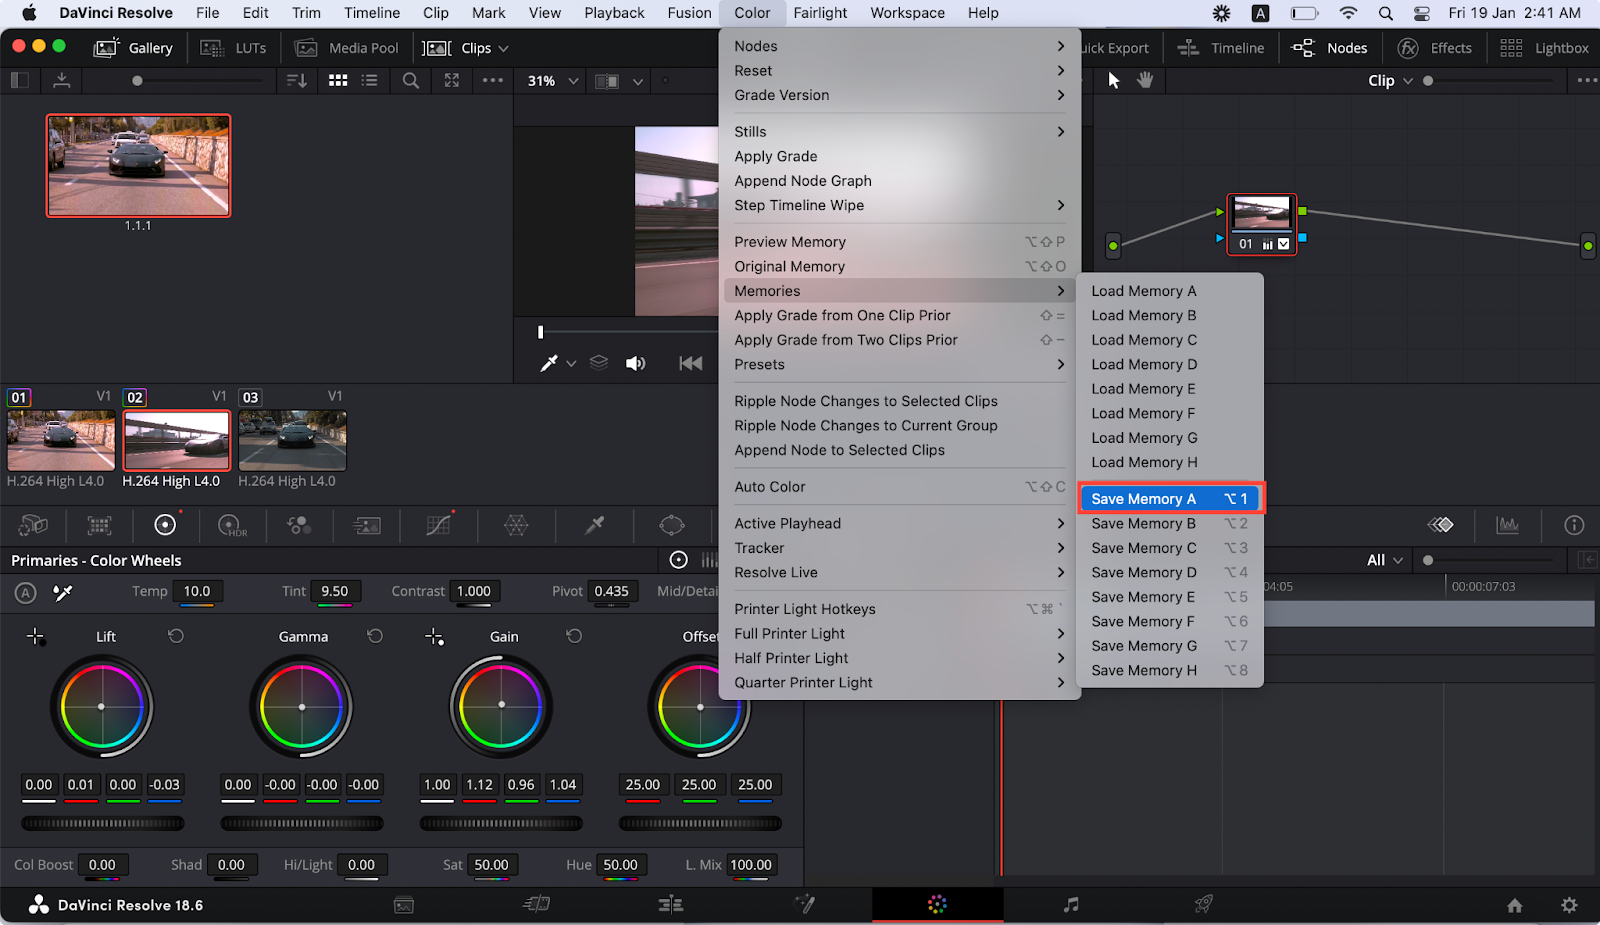Open the Workspace menu
Image resolution: width=1600 pixels, height=925 pixels.
pyautogui.click(x=907, y=13)
